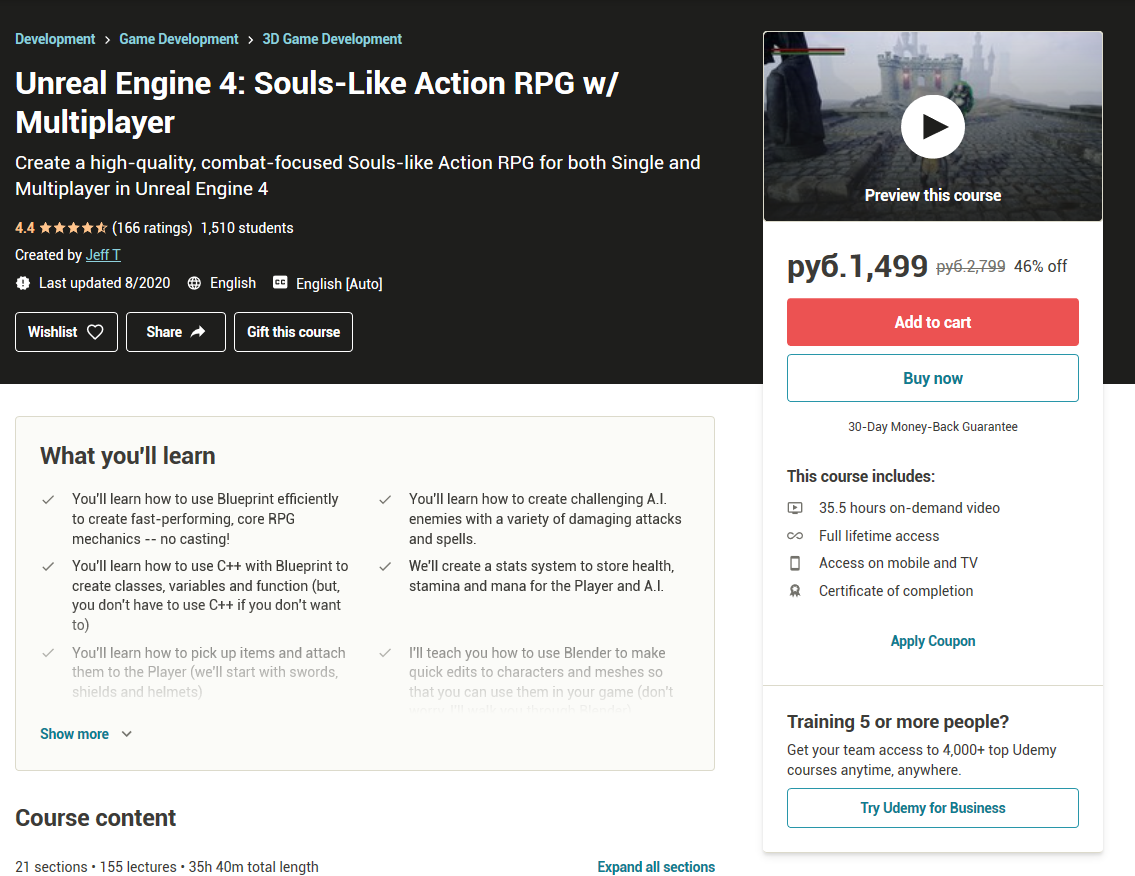Play the course preview video
Image resolution: width=1135 pixels, height=876 pixels.
pos(932,127)
